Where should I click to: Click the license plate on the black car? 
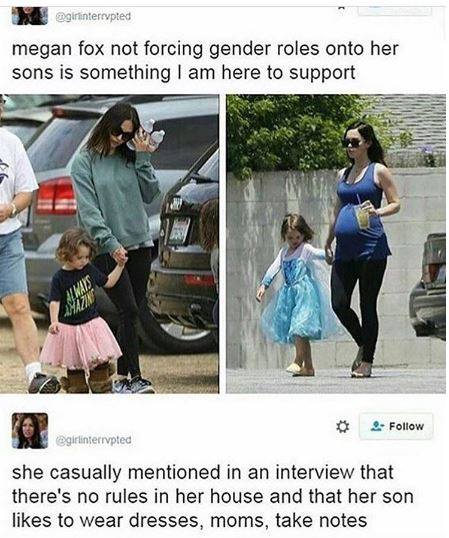(x=178, y=230)
